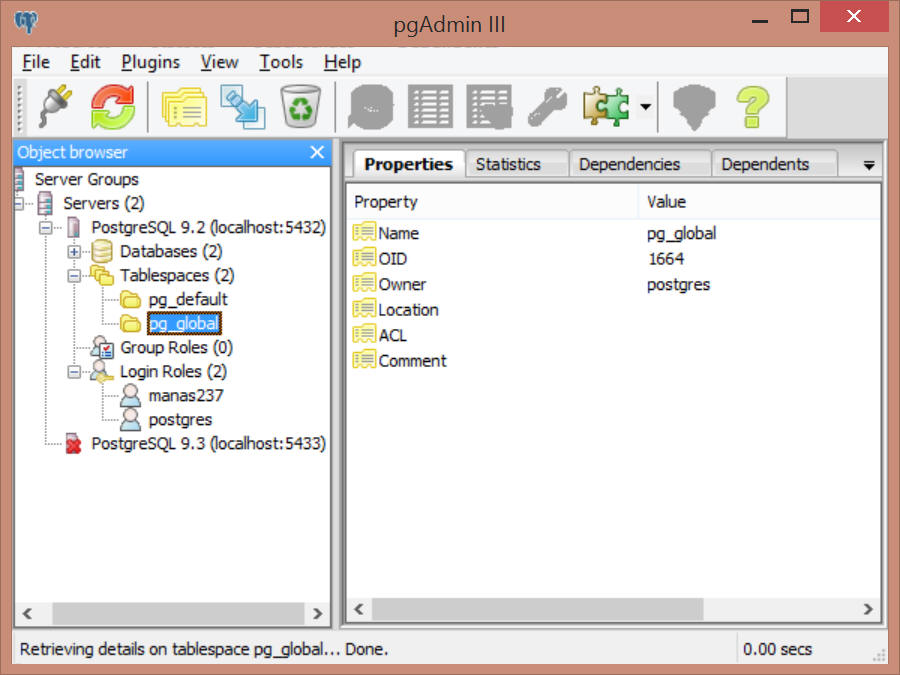The height and width of the screenshot is (675, 900).
Task: Select the pg_default tablespace
Action: (x=188, y=300)
